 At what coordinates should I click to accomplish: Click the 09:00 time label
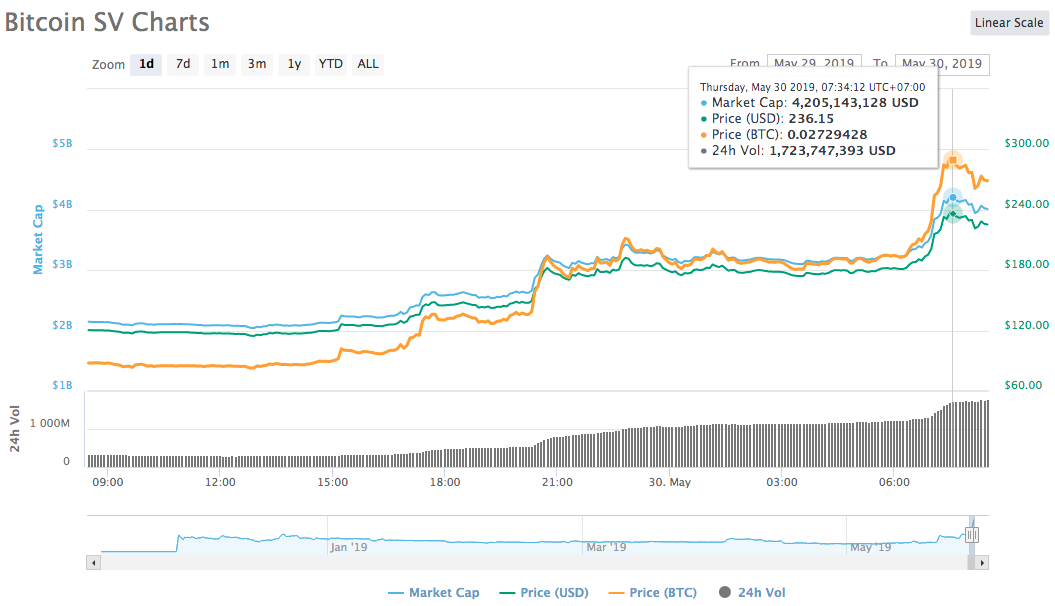point(108,482)
